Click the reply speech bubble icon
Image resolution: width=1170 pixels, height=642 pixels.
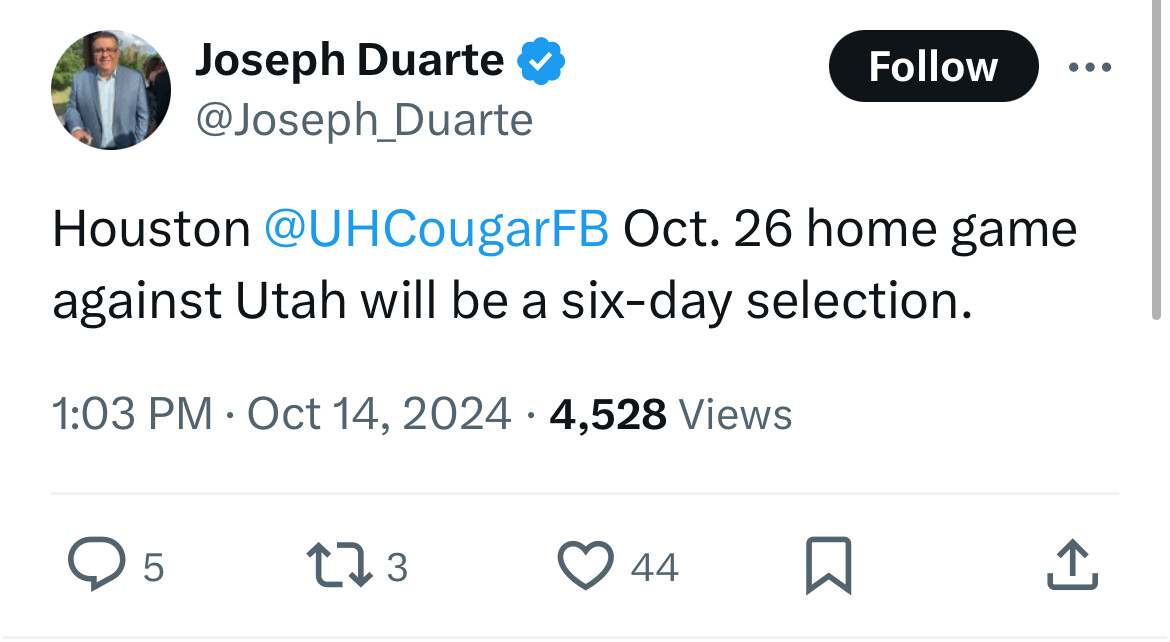(x=95, y=566)
